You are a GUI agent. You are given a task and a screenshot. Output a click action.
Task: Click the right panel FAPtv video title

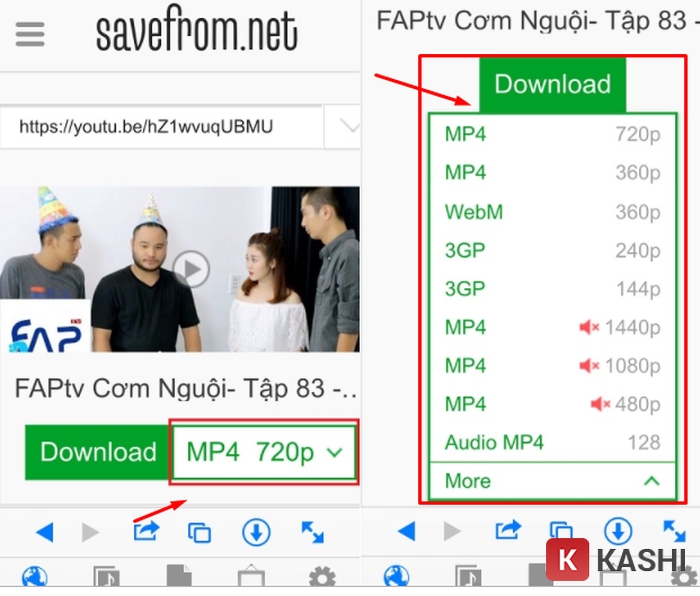point(538,21)
